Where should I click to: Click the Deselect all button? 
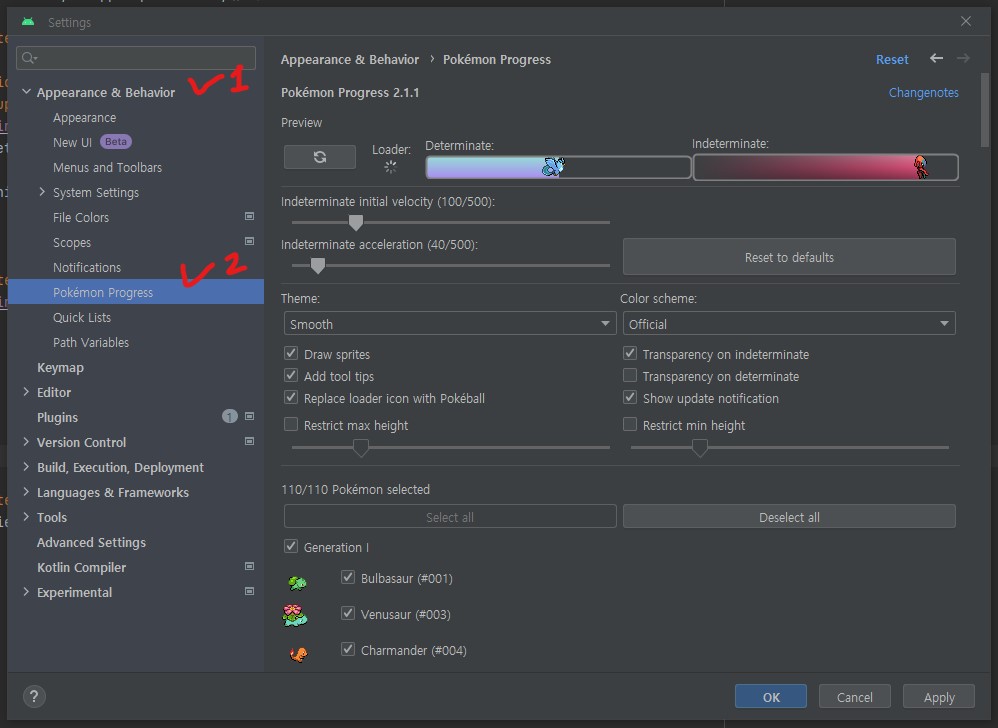pyautogui.click(x=789, y=517)
